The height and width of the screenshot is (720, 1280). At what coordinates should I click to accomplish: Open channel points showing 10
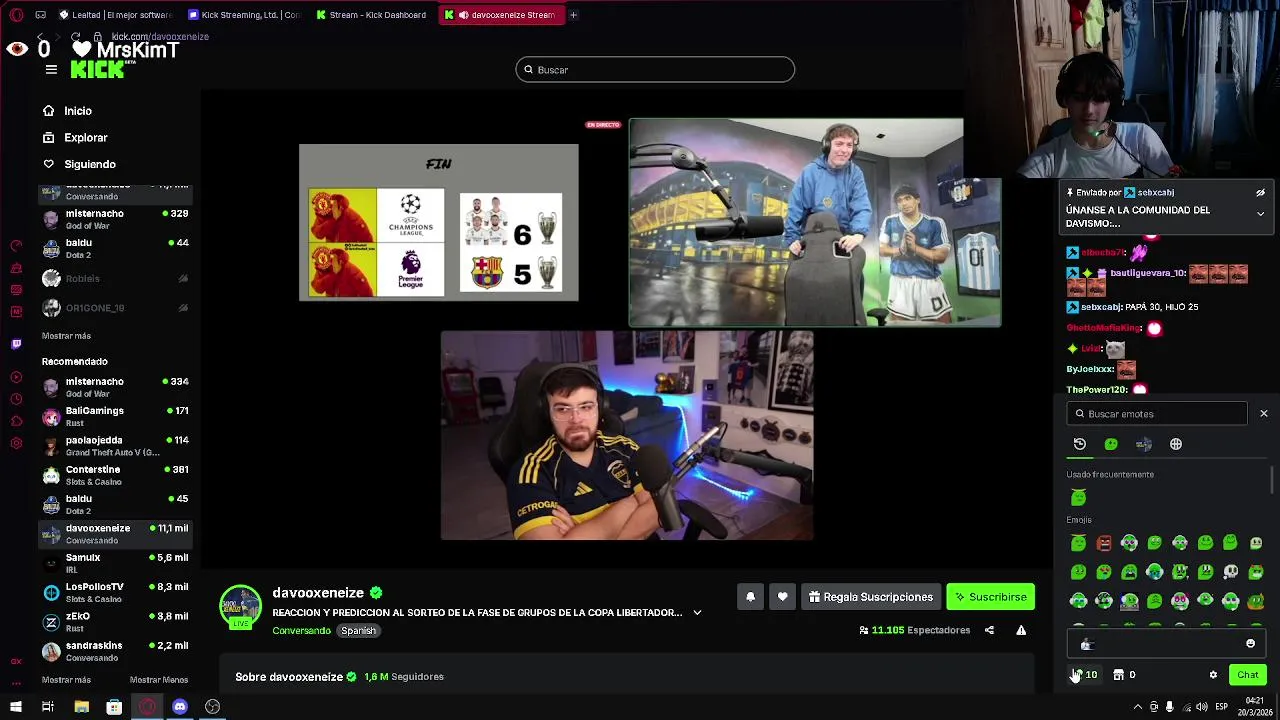[1085, 675]
